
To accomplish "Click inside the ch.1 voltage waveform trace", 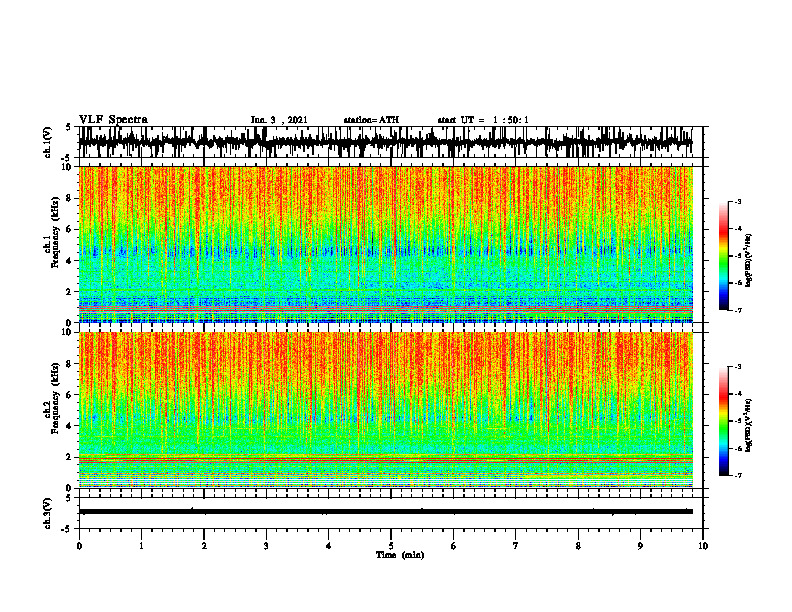I will coord(385,142).
